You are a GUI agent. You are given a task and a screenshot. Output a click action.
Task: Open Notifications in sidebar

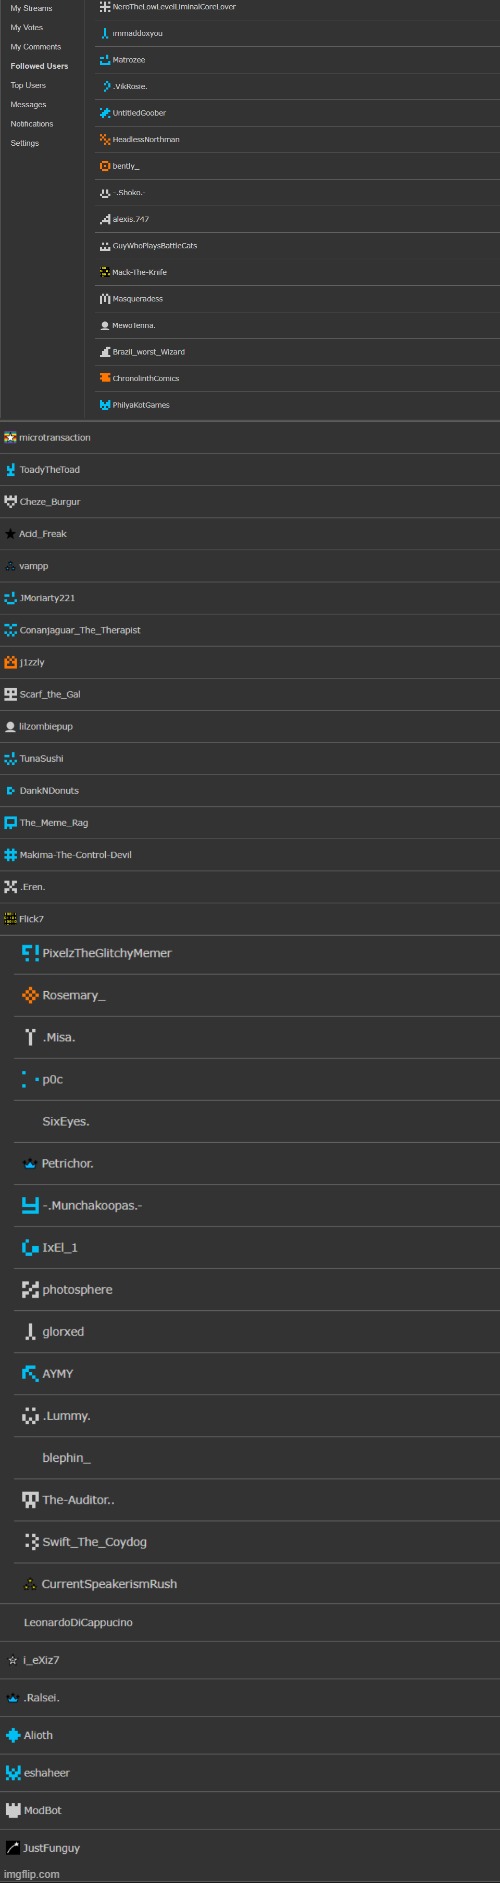32,124
